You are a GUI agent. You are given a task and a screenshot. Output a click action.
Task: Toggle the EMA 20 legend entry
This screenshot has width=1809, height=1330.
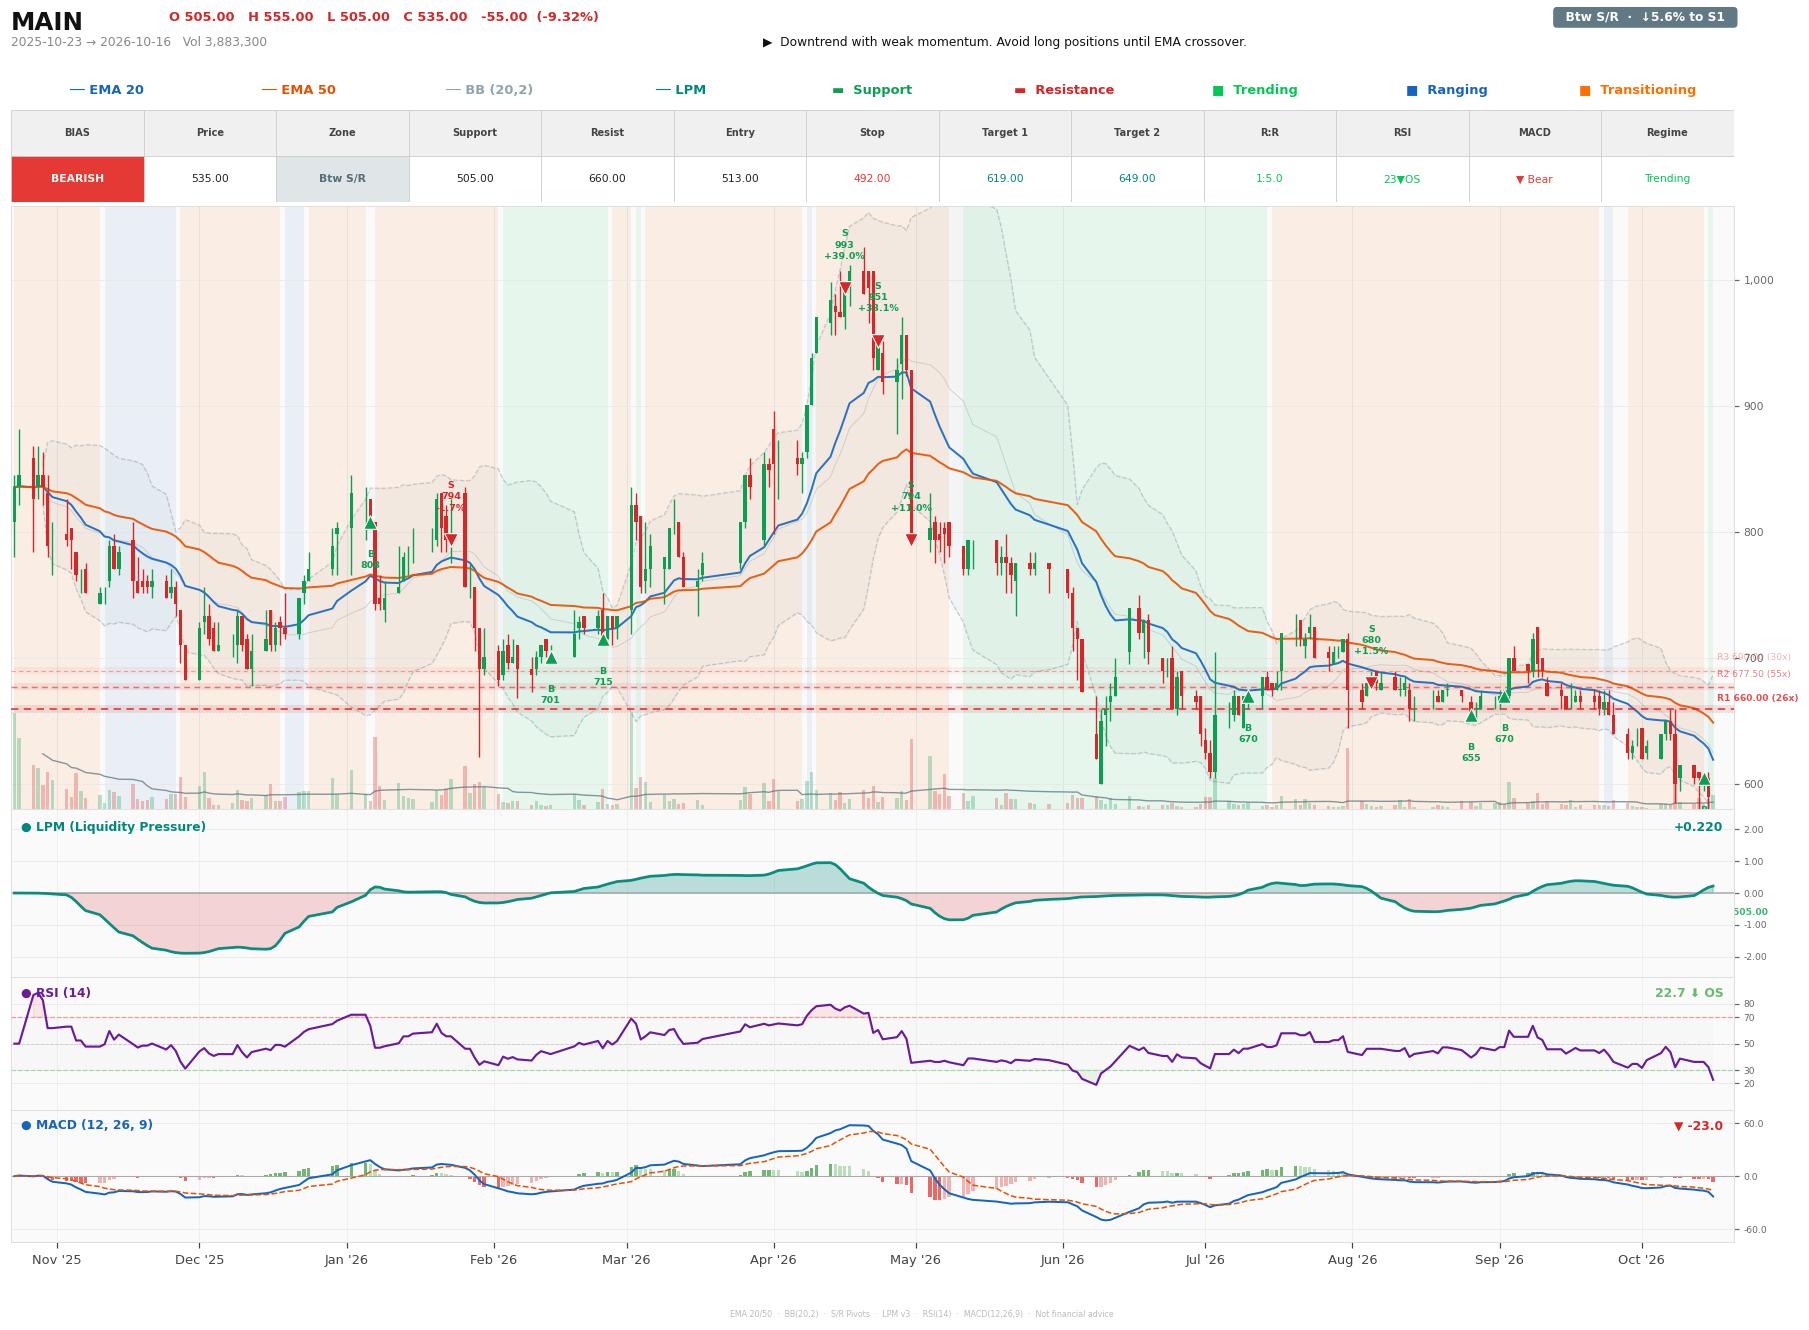point(106,90)
